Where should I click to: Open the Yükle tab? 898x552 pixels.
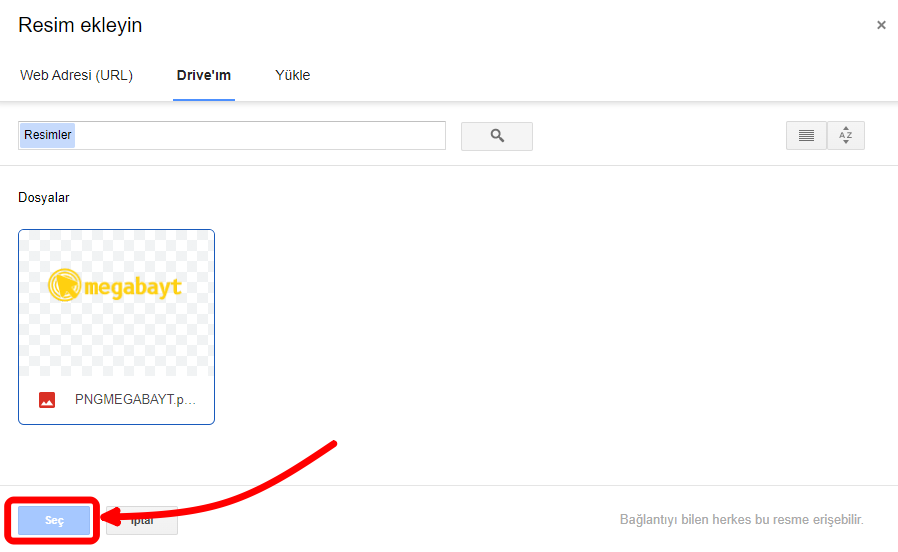point(293,75)
